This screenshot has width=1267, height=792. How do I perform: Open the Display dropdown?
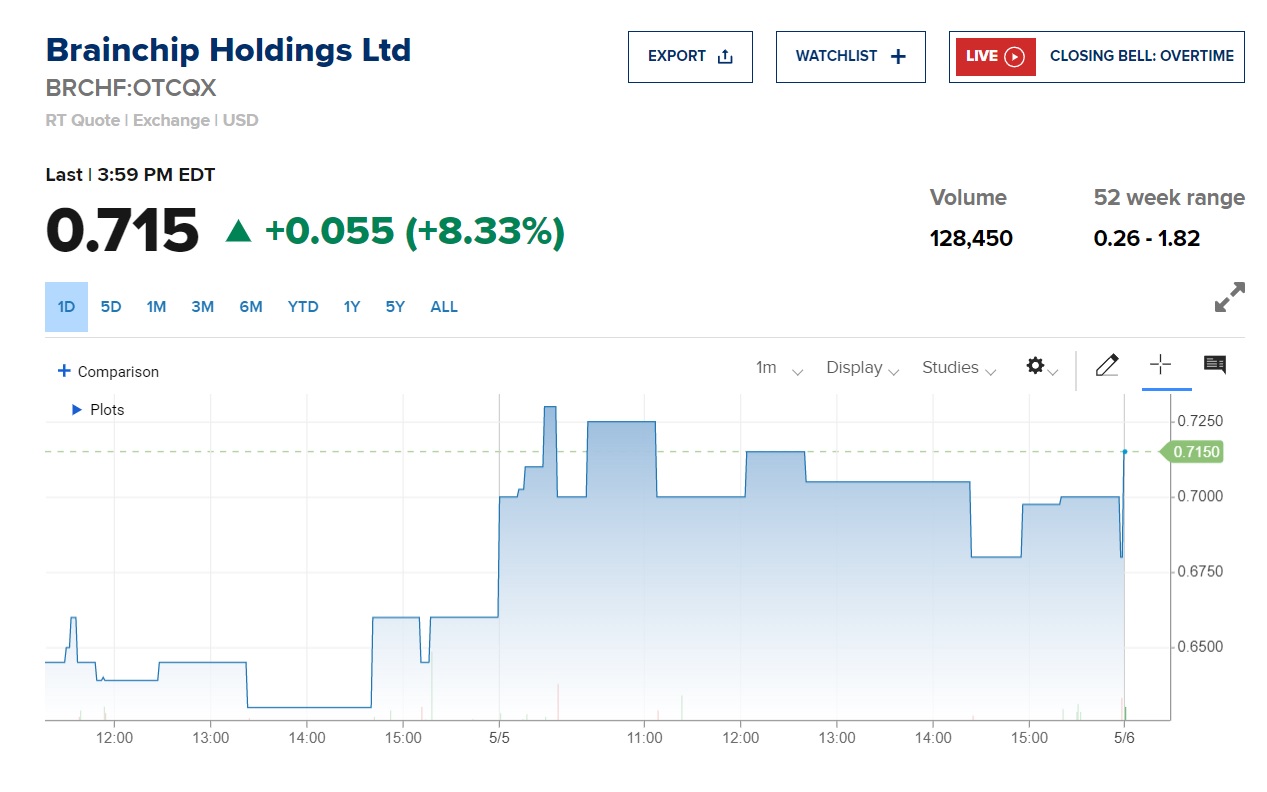(x=862, y=368)
